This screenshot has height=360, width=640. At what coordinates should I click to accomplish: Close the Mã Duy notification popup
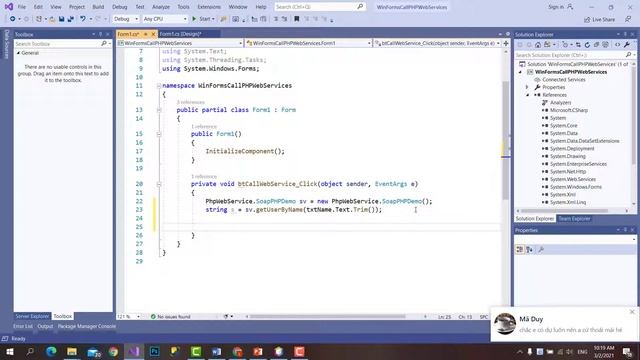(x=632, y=311)
